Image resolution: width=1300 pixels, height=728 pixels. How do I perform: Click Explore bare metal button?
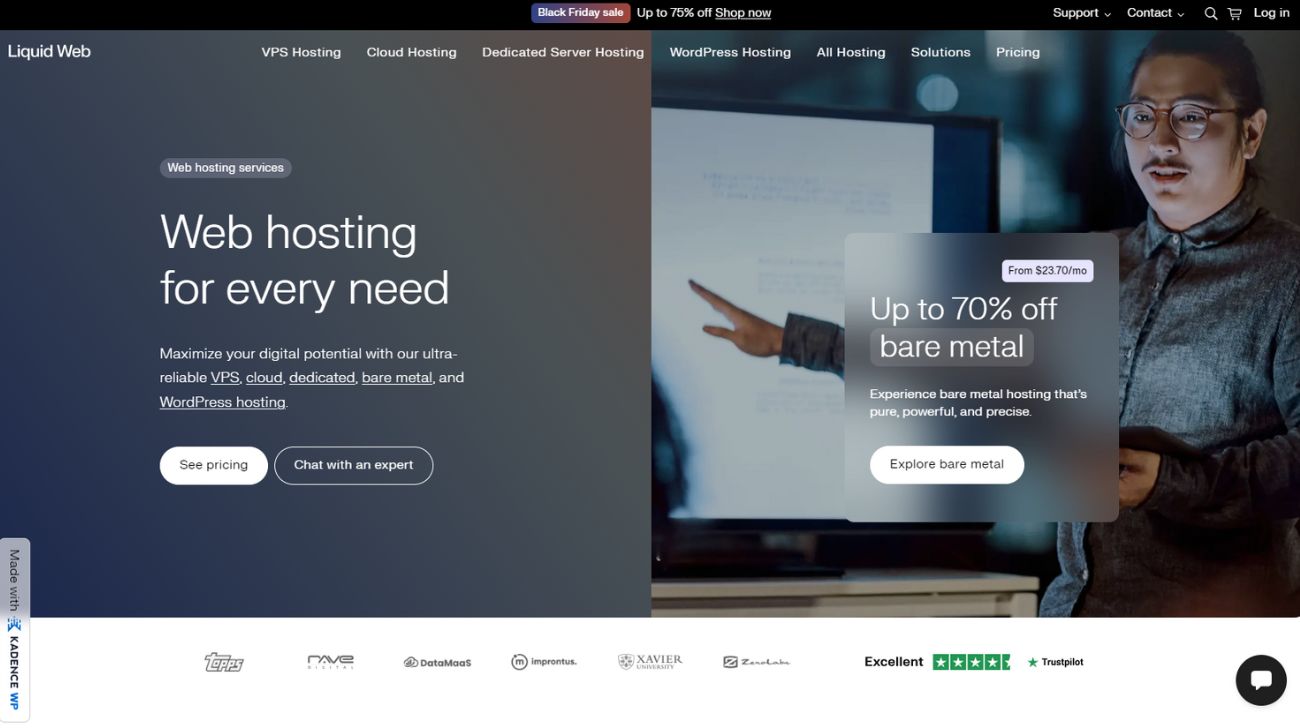coord(947,464)
